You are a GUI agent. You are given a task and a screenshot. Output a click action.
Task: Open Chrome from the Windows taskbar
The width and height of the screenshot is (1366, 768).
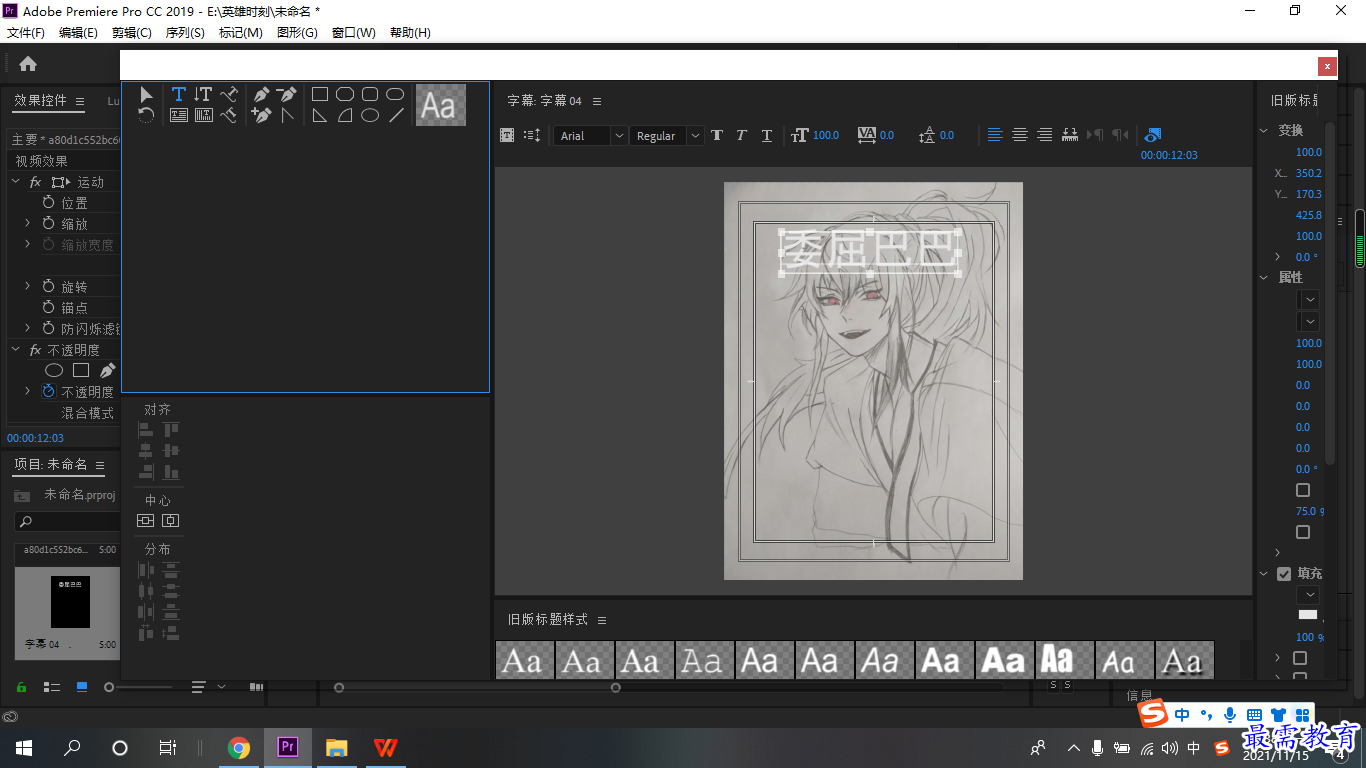(239, 747)
